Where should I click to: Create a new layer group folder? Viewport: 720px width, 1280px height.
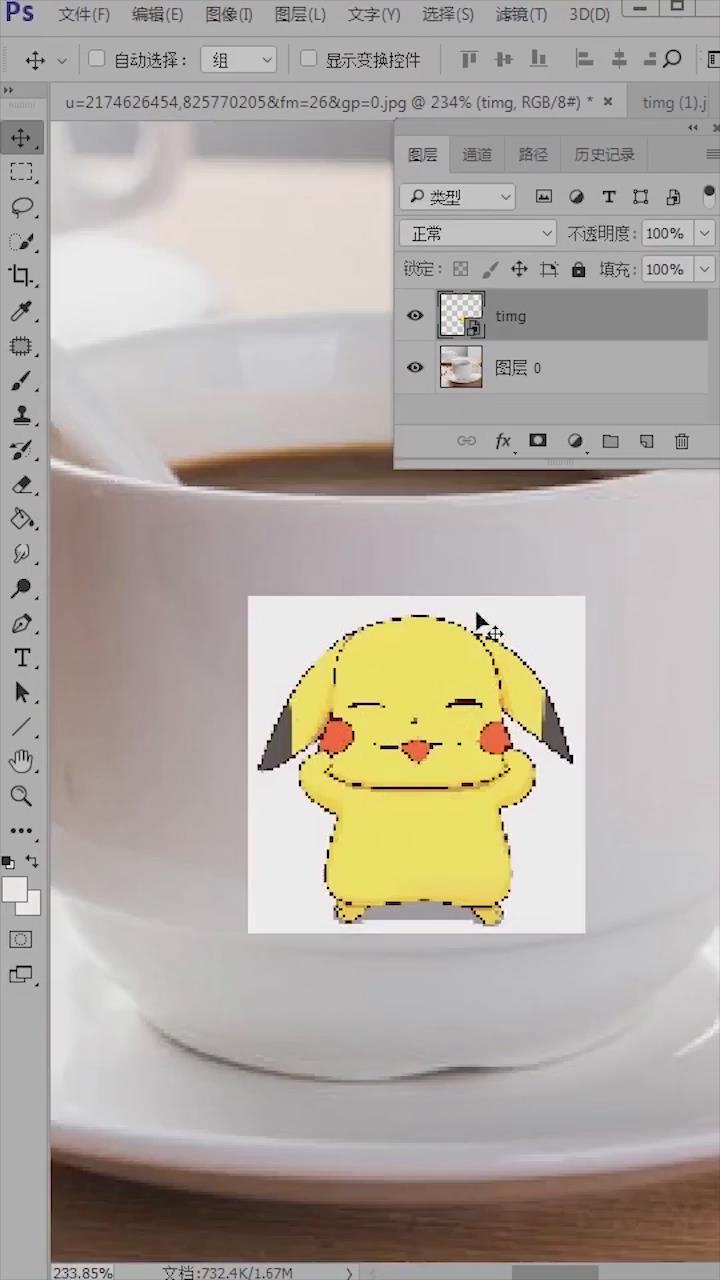tap(610, 441)
